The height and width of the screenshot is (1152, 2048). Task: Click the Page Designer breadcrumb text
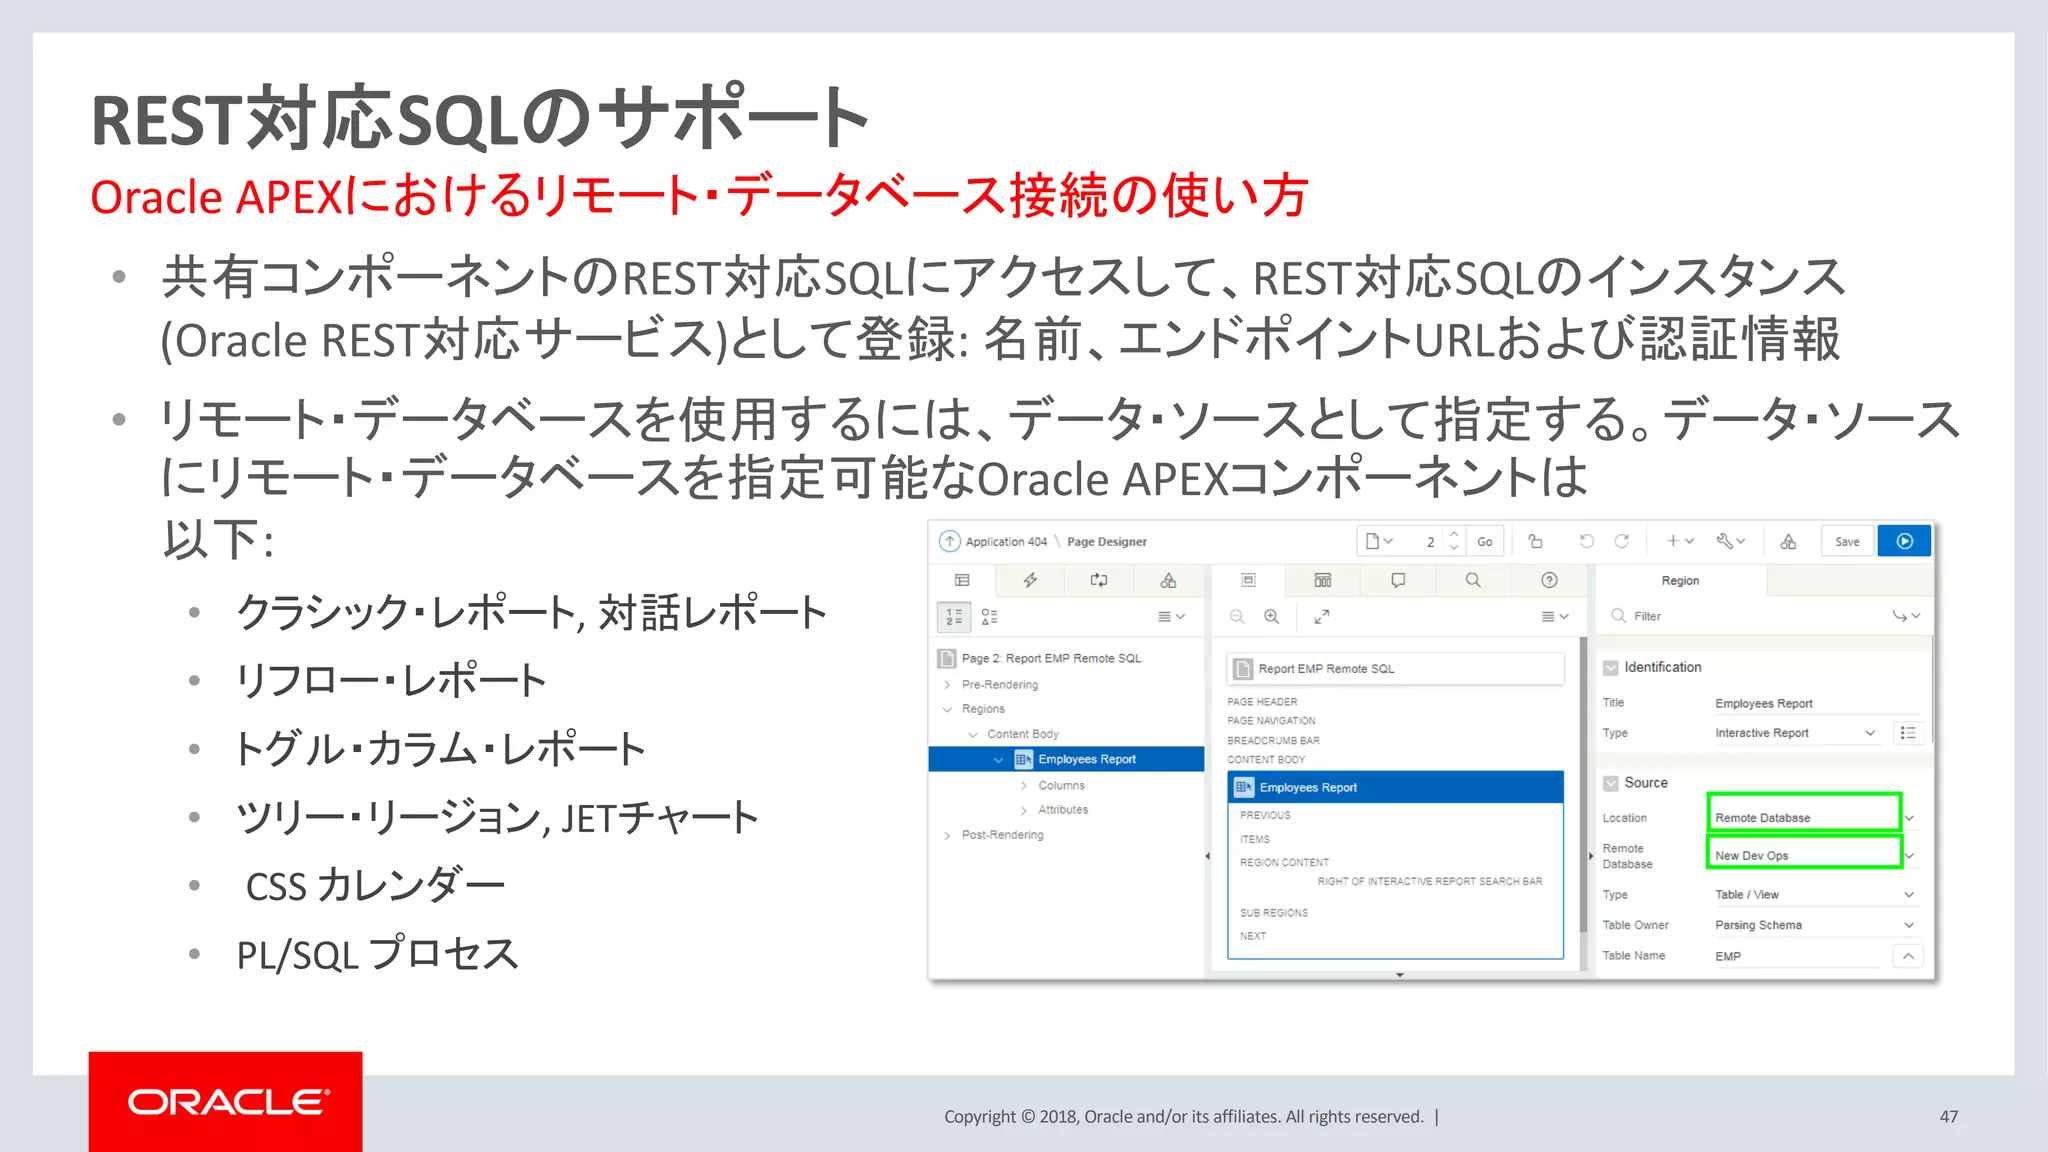(x=1106, y=542)
